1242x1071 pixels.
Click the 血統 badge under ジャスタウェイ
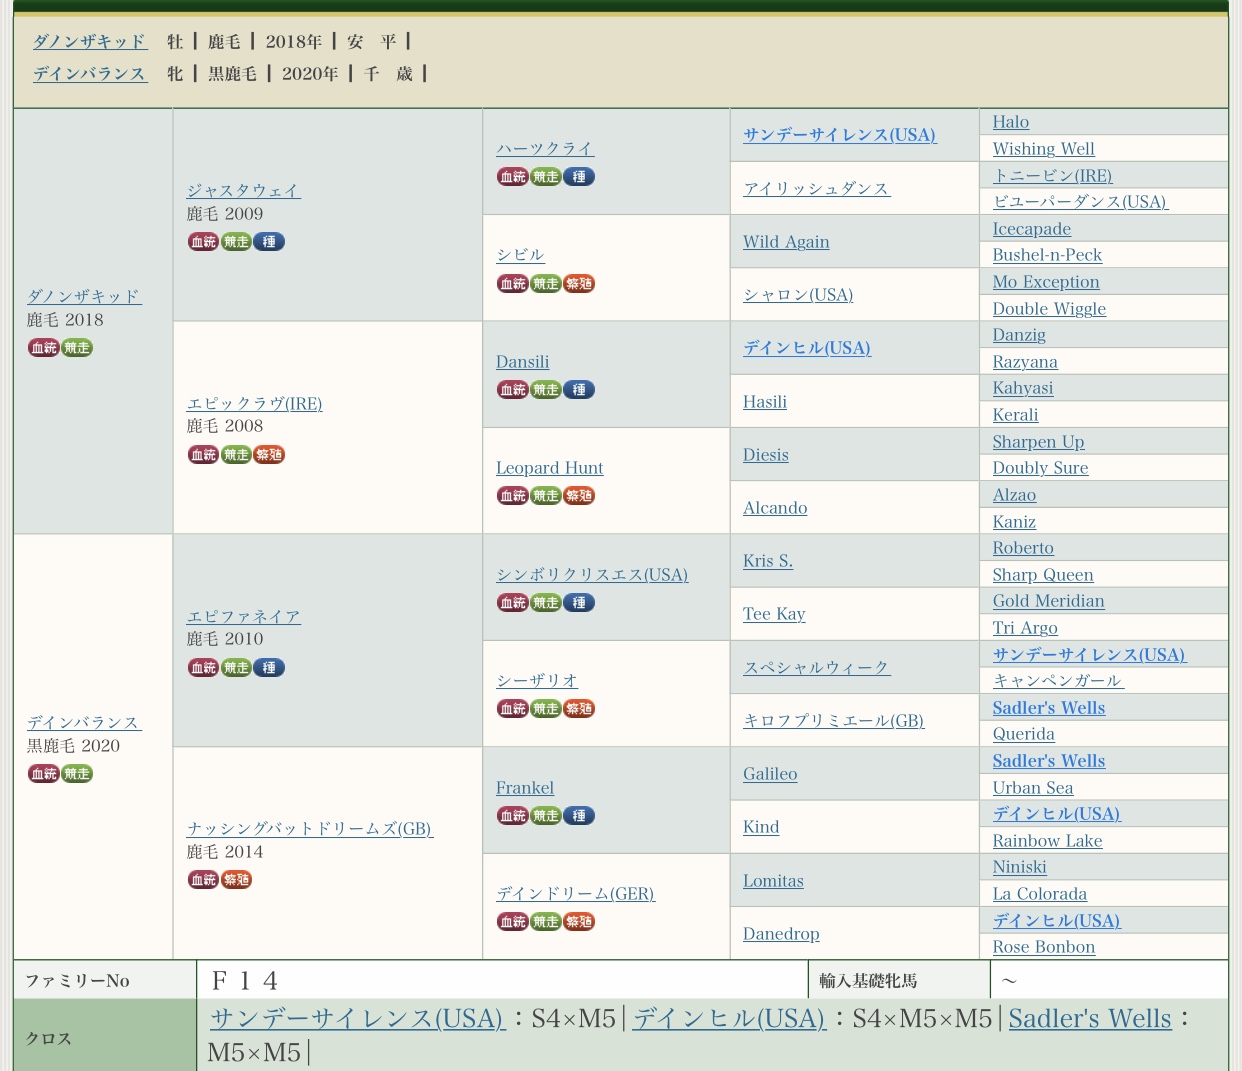[x=203, y=242]
